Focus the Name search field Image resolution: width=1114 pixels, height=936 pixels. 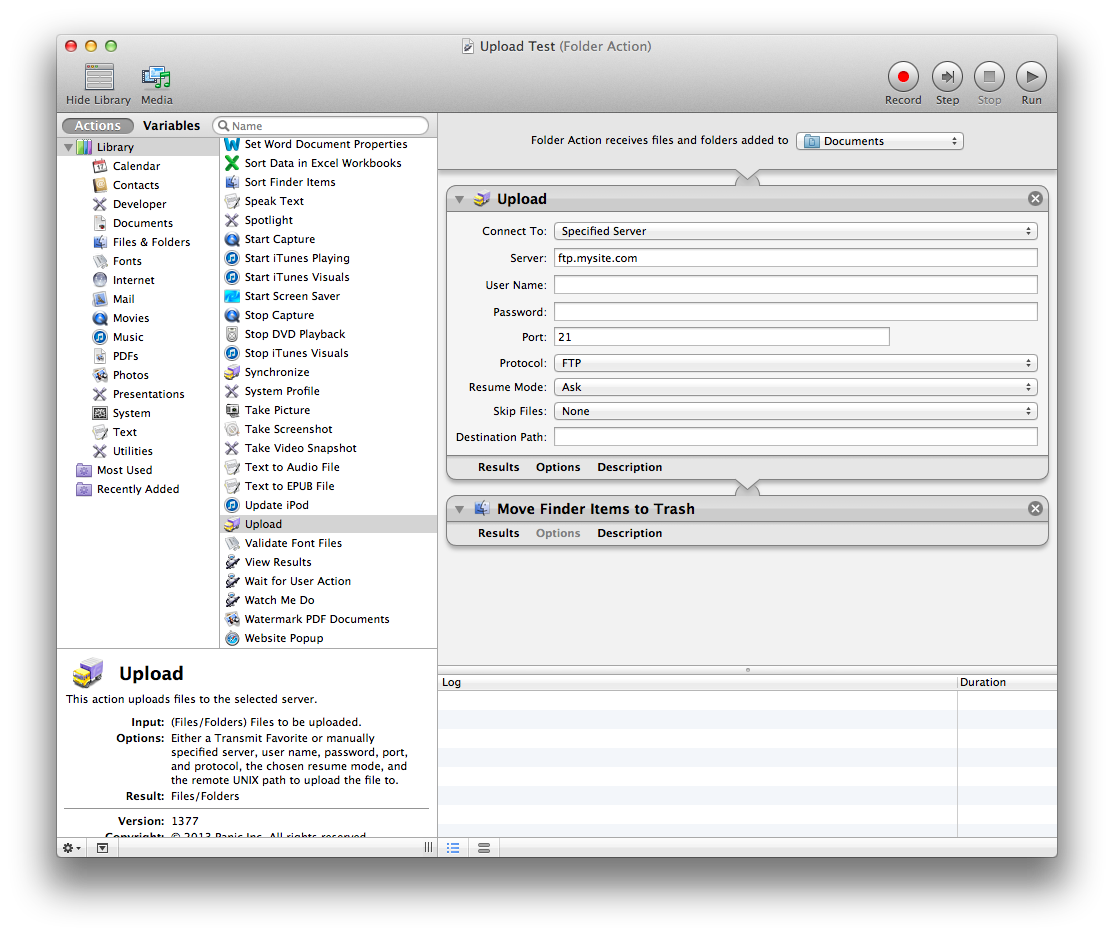(x=320, y=126)
